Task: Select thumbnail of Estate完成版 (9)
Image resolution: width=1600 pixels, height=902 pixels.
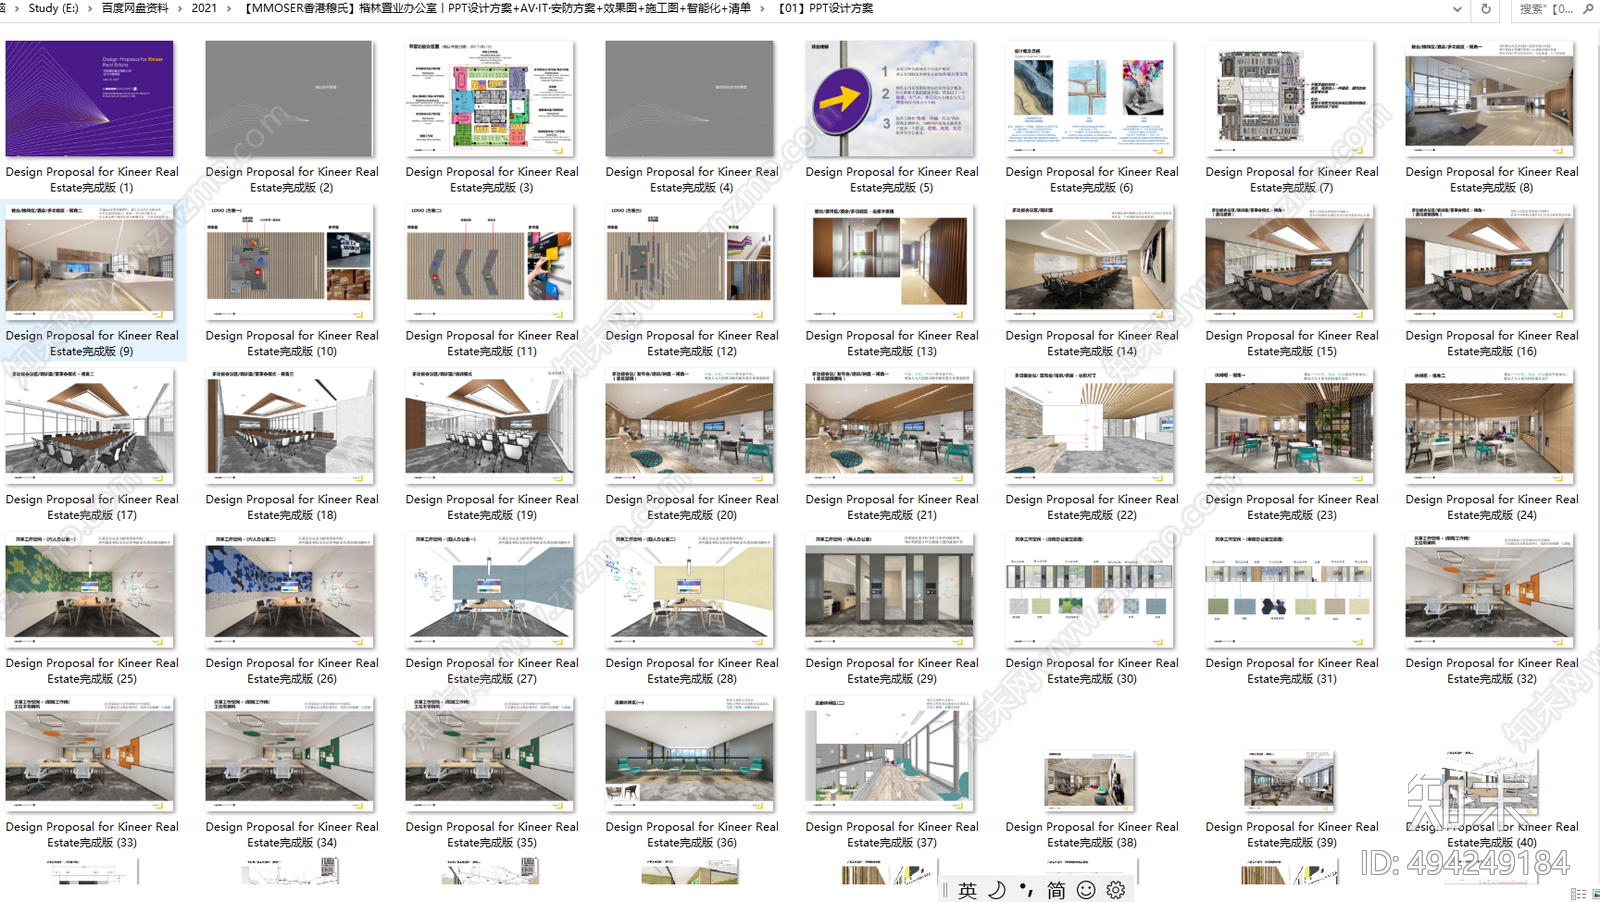Action: tap(90, 262)
